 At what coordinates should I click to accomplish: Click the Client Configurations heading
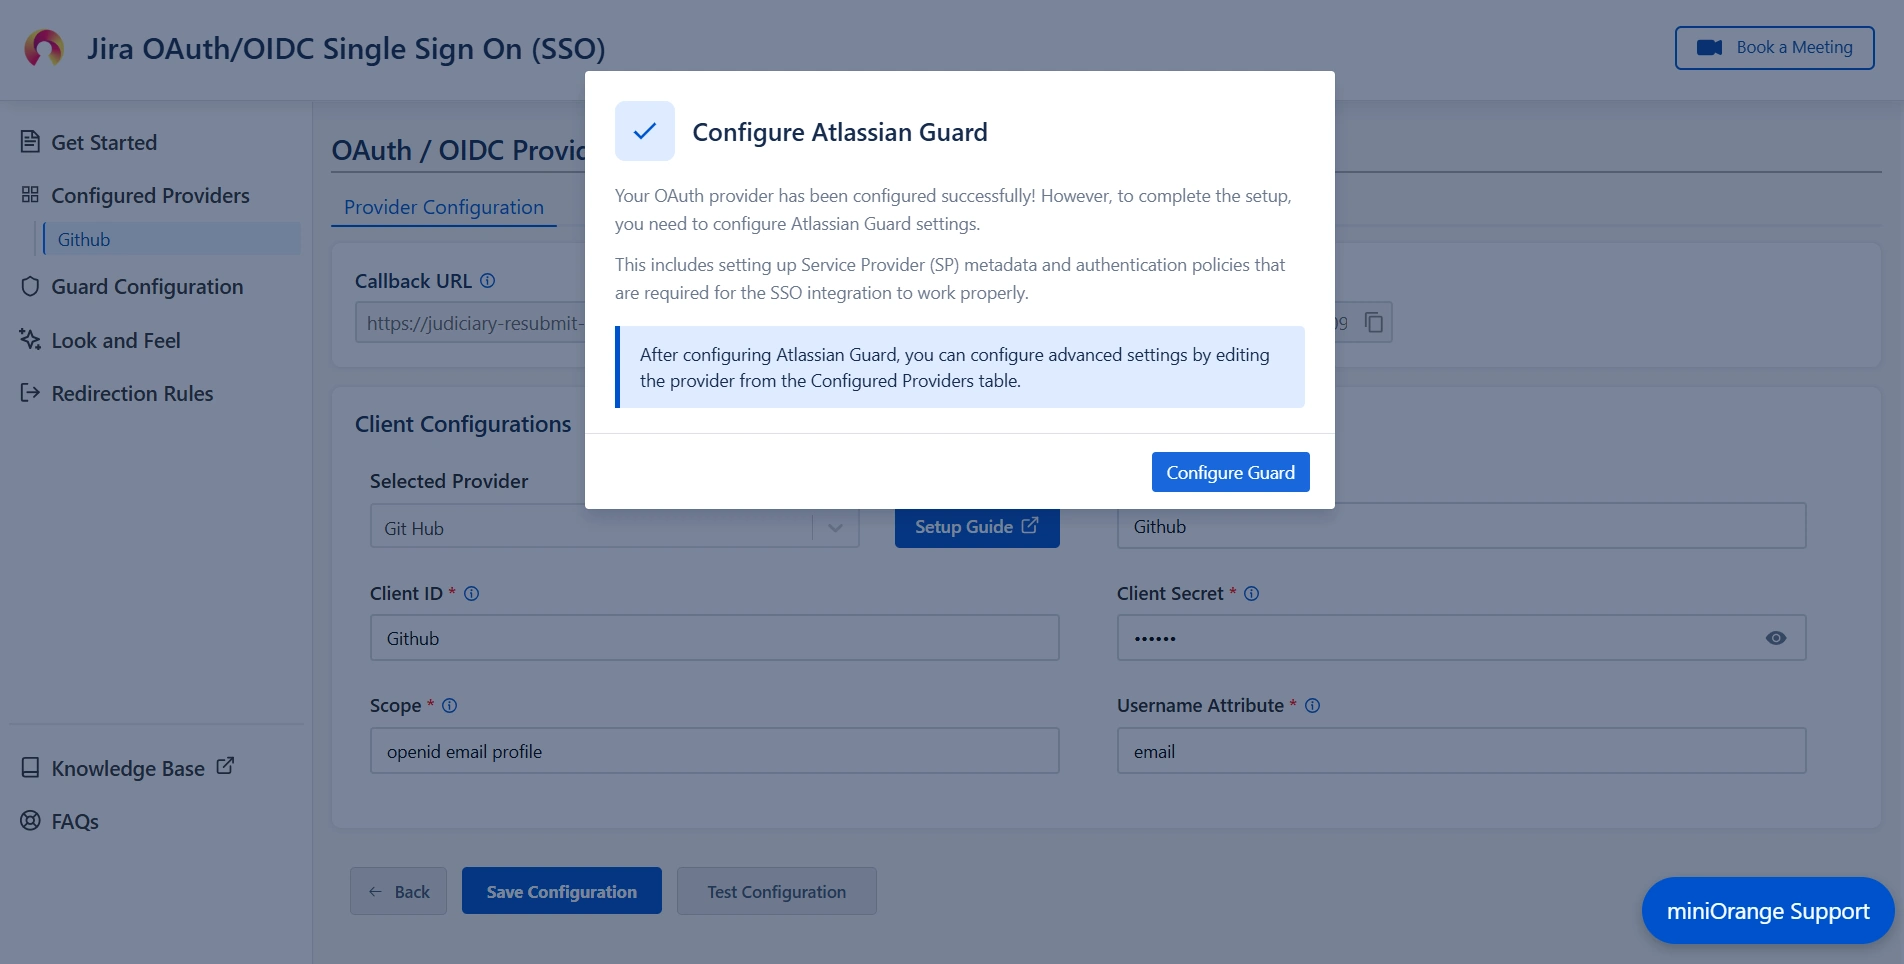click(463, 424)
